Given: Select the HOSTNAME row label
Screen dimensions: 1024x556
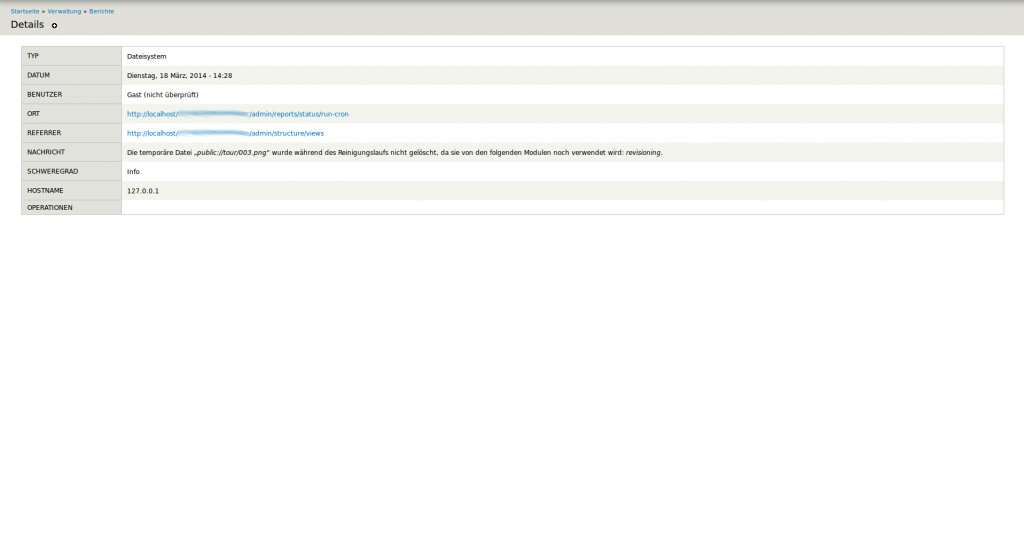Looking at the screenshot, I should (45, 190).
